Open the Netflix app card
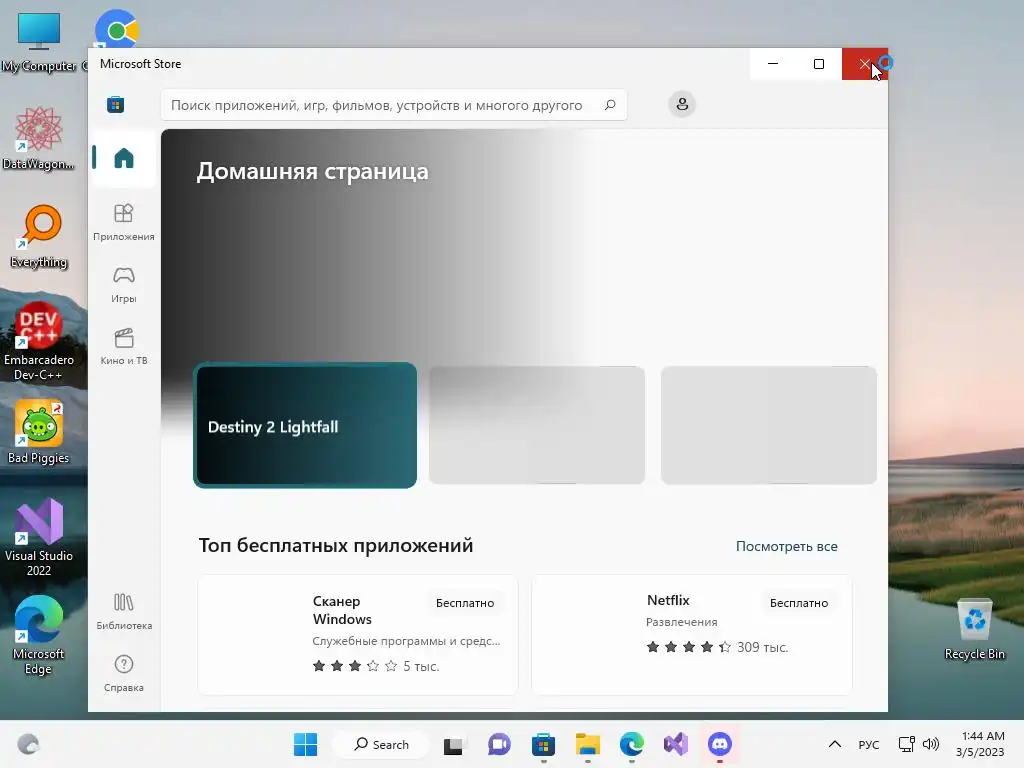1024x768 pixels. (x=692, y=635)
